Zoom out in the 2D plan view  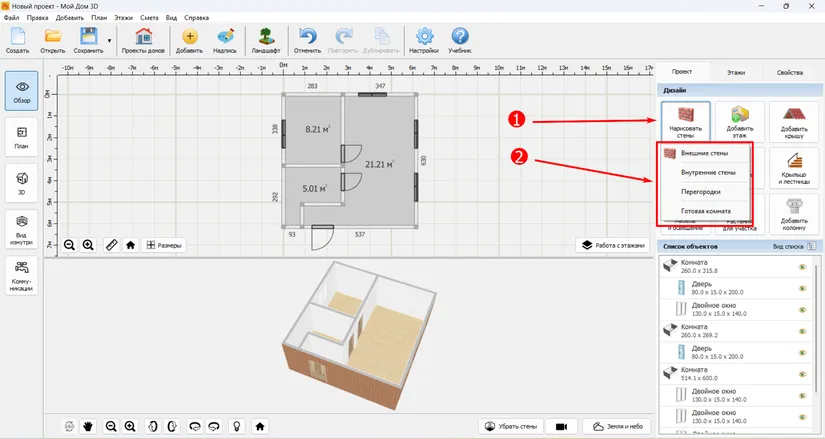tap(69, 245)
